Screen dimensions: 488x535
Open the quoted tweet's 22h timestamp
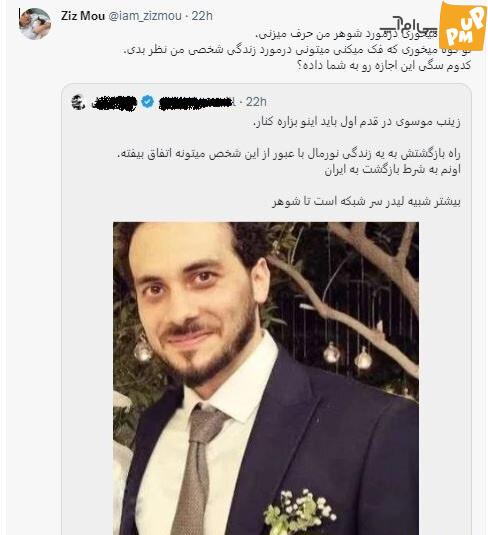pyautogui.click(x=256, y=102)
